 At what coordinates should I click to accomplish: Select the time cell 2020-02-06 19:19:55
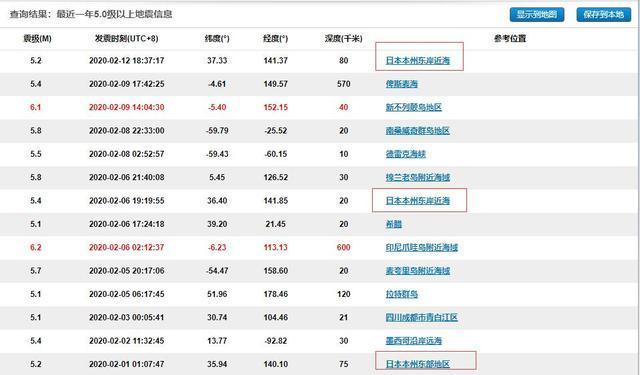point(127,201)
